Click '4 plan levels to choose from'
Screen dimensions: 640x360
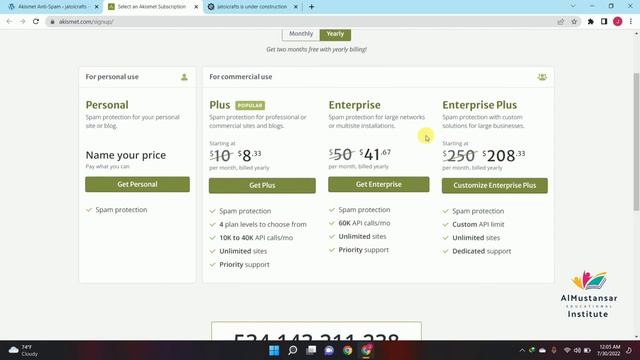click(263, 224)
